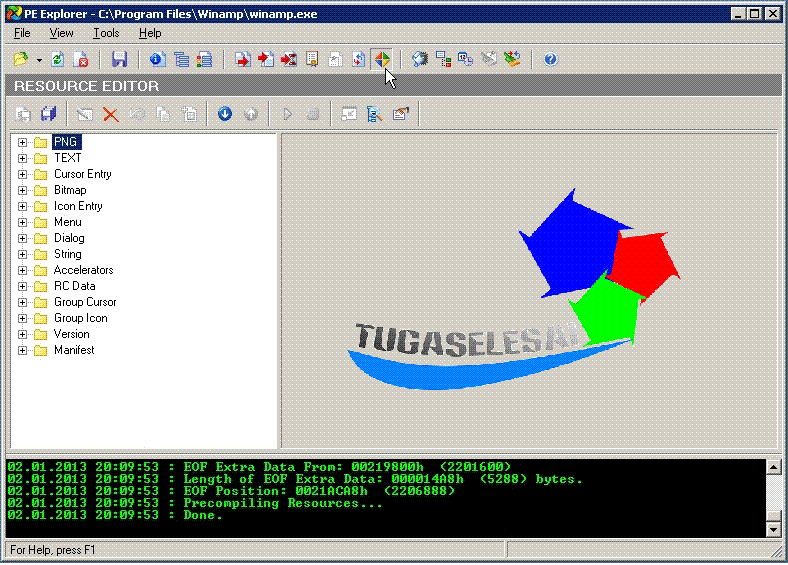Click the greyed-out tool icon after the clock
The height and width of the screenshot is (565, 788).
point(489,59)
